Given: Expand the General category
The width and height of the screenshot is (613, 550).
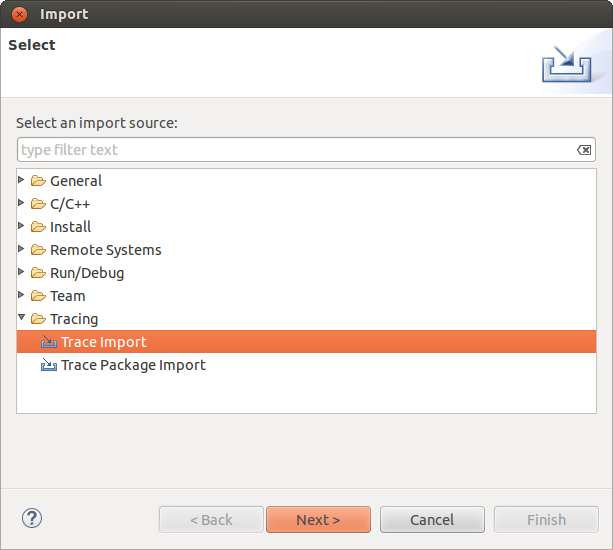Looking at the screenshot, I should click(22, 180).
